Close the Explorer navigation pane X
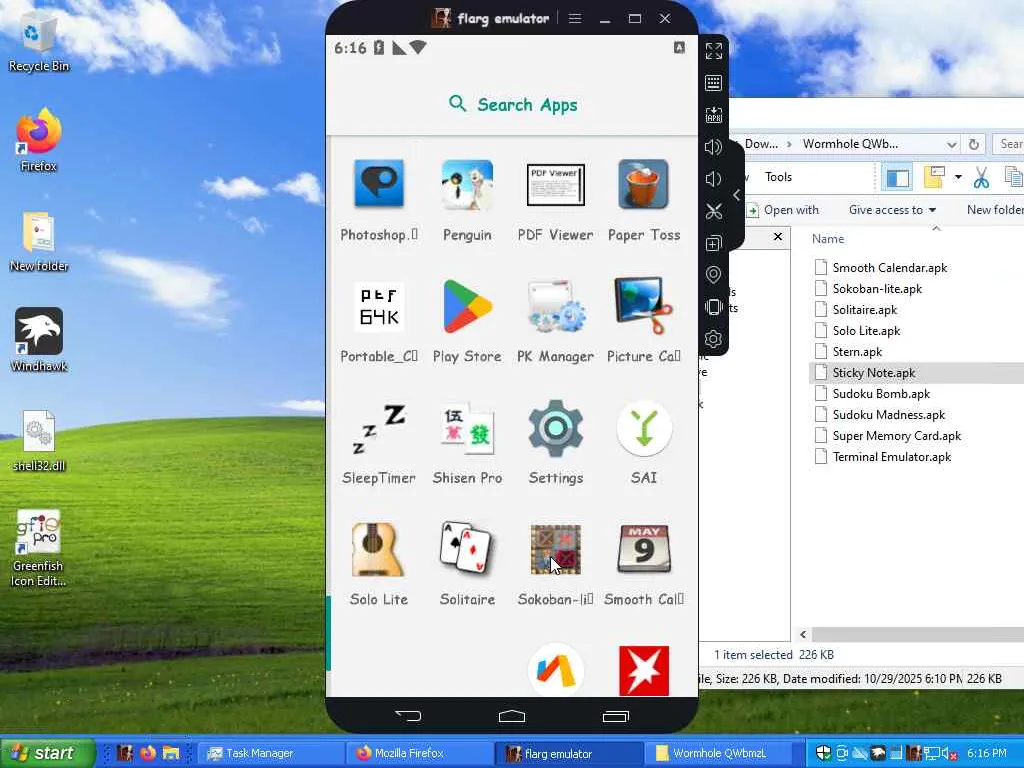 [x=778, y=236]
